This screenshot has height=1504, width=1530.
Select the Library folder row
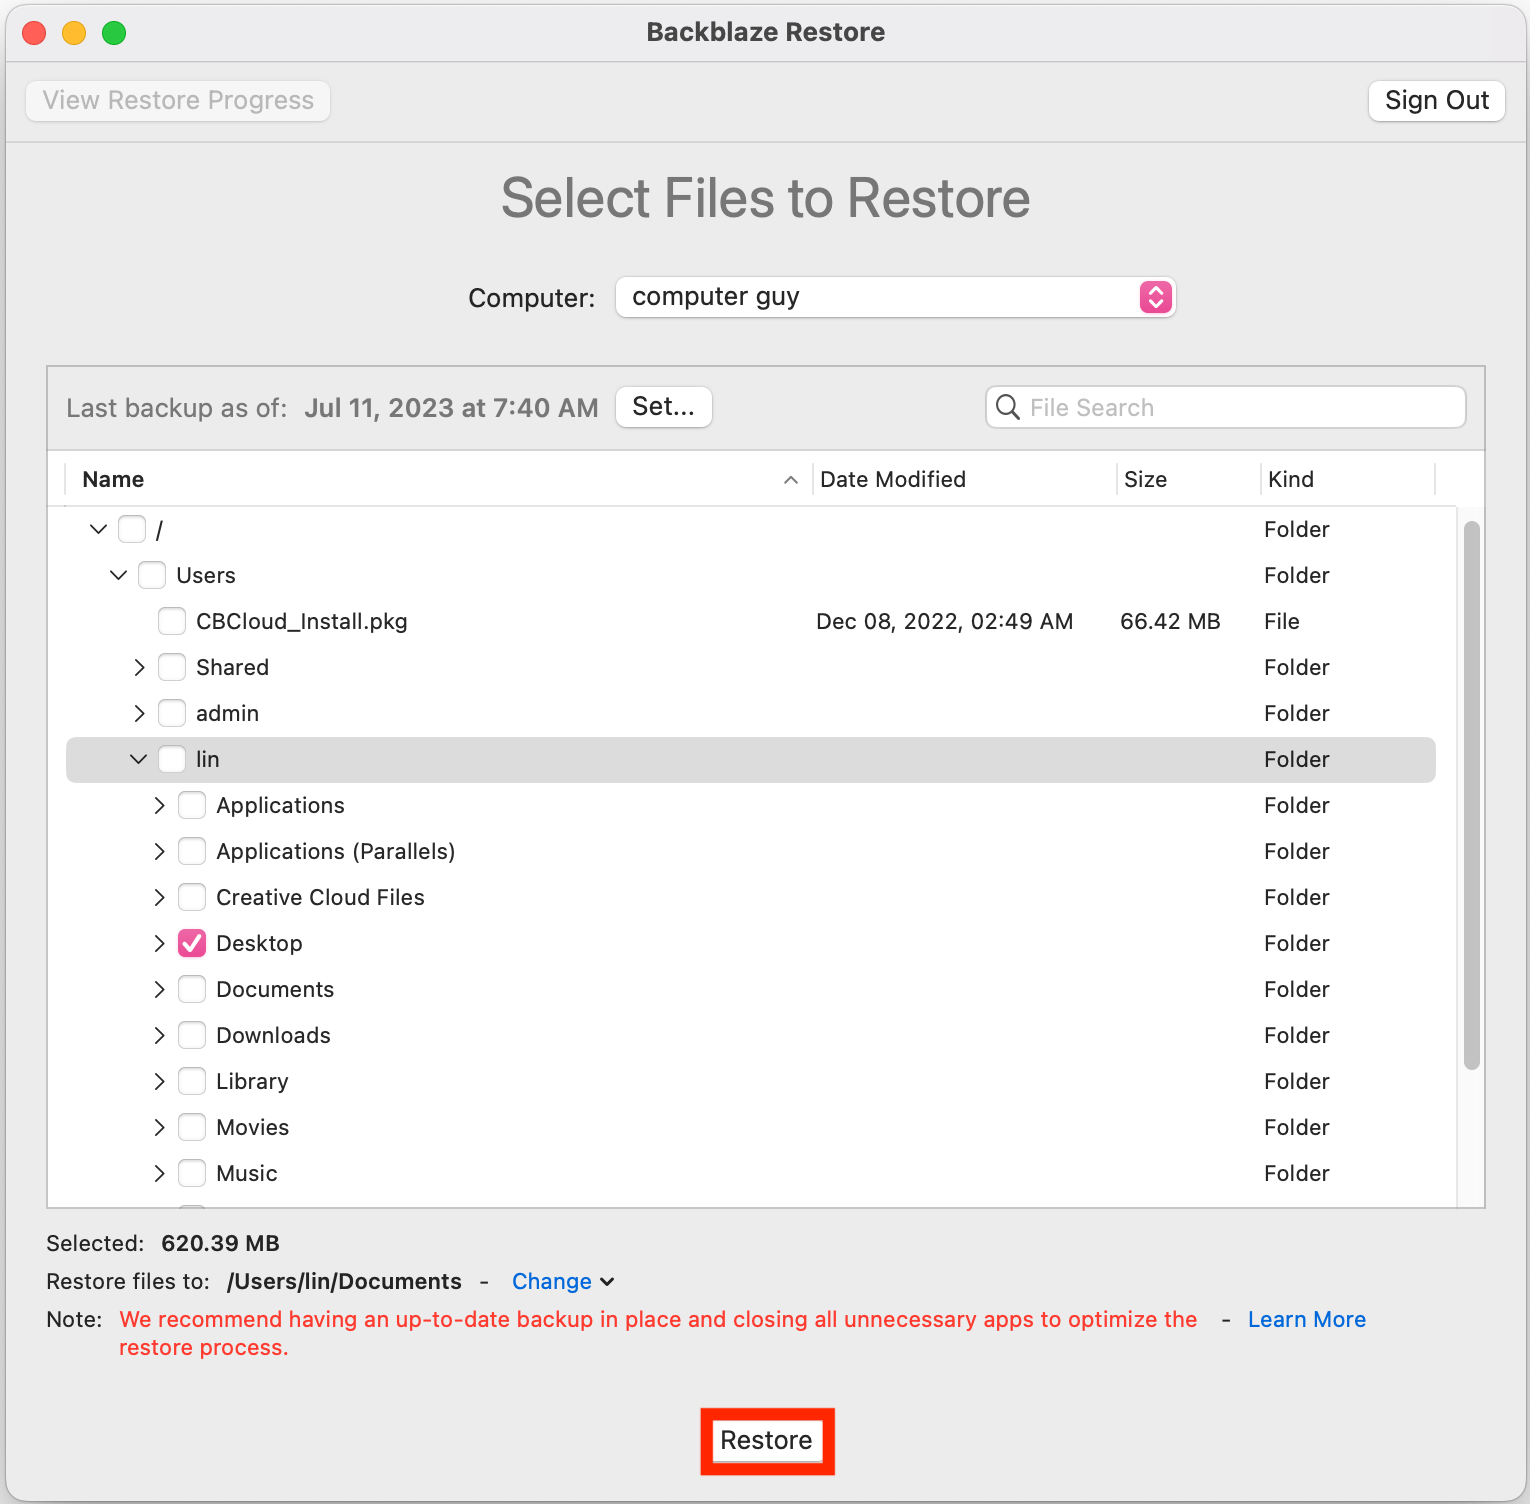pyautogui.click(x=751, y=1081)
